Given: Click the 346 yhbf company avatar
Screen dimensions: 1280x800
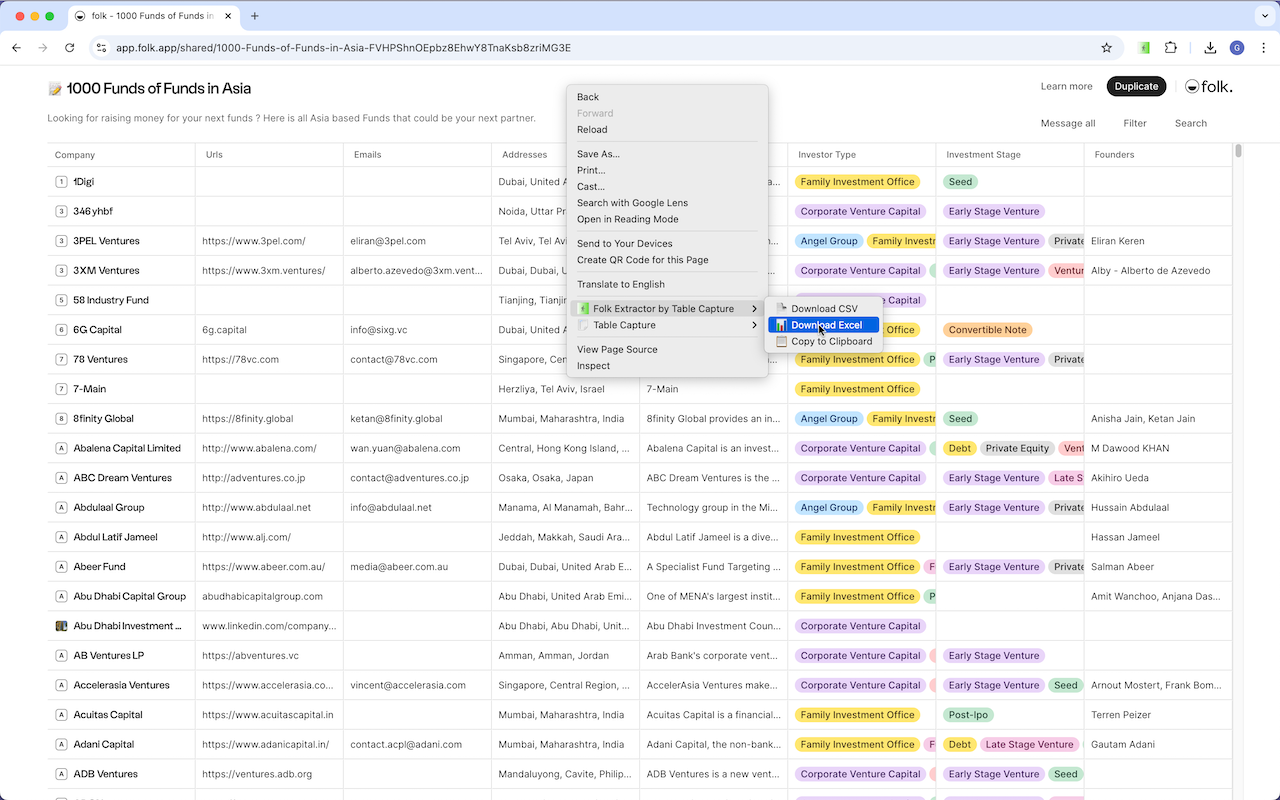Looking at the screenshot, I should [x=62, y=212].
